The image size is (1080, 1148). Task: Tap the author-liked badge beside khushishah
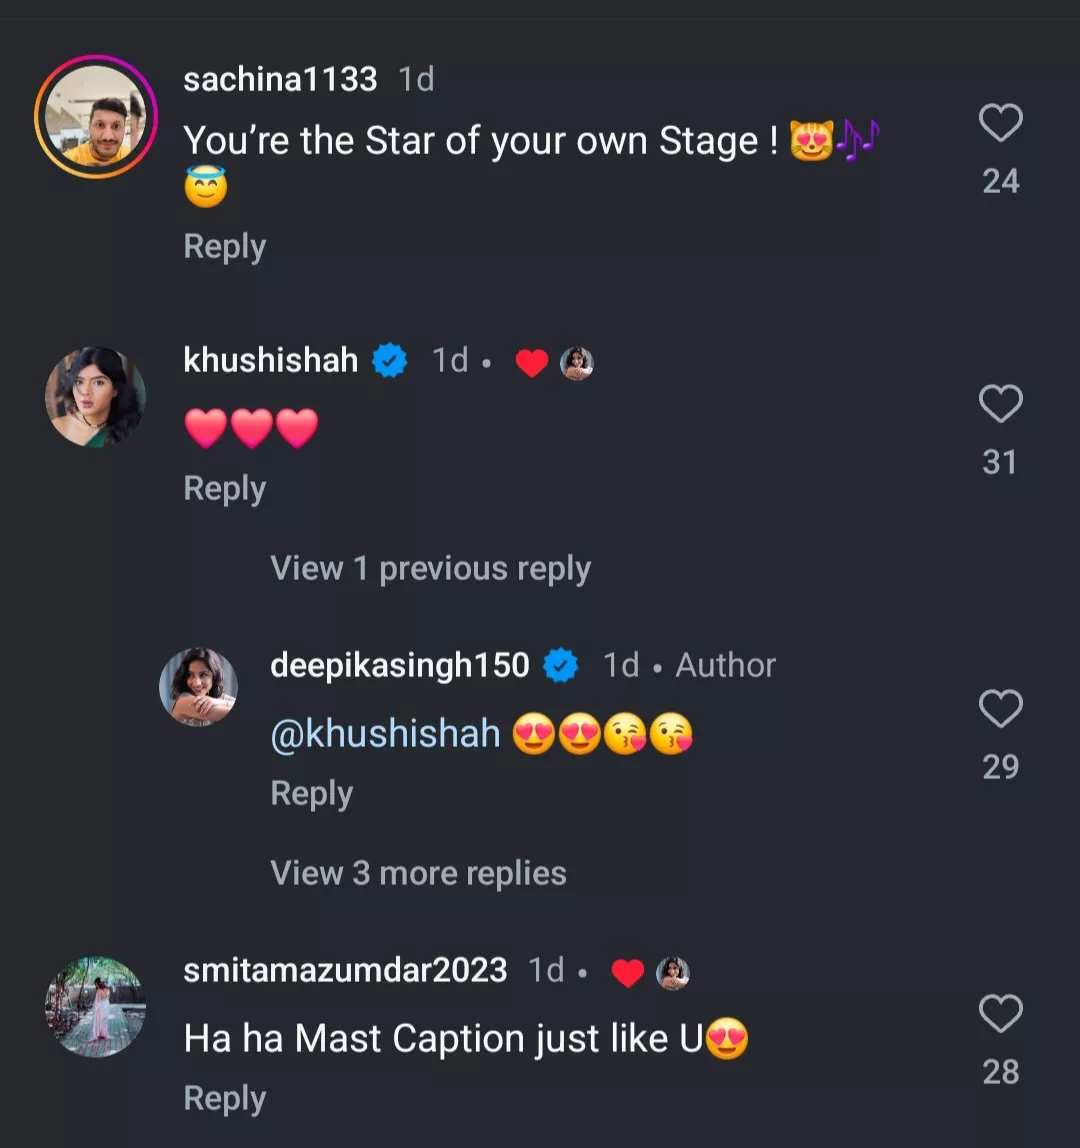click(554, 363)
